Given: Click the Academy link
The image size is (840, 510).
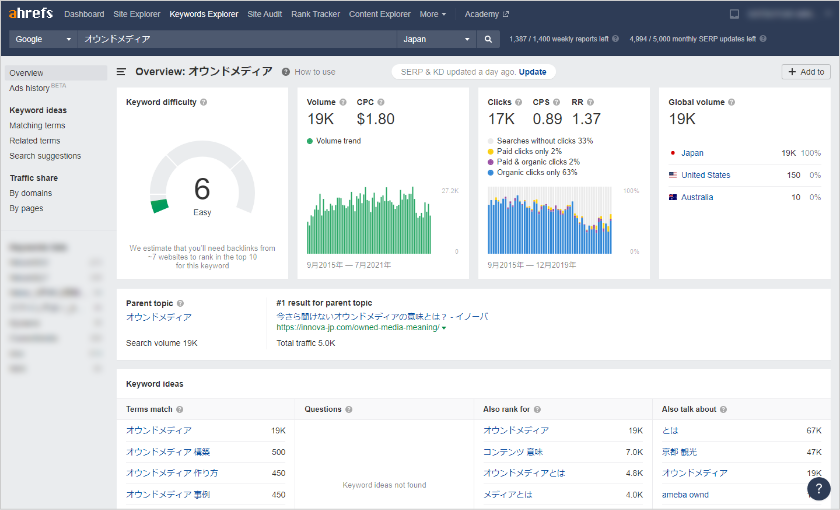Looking at the screenshot, I should point(482,14).
